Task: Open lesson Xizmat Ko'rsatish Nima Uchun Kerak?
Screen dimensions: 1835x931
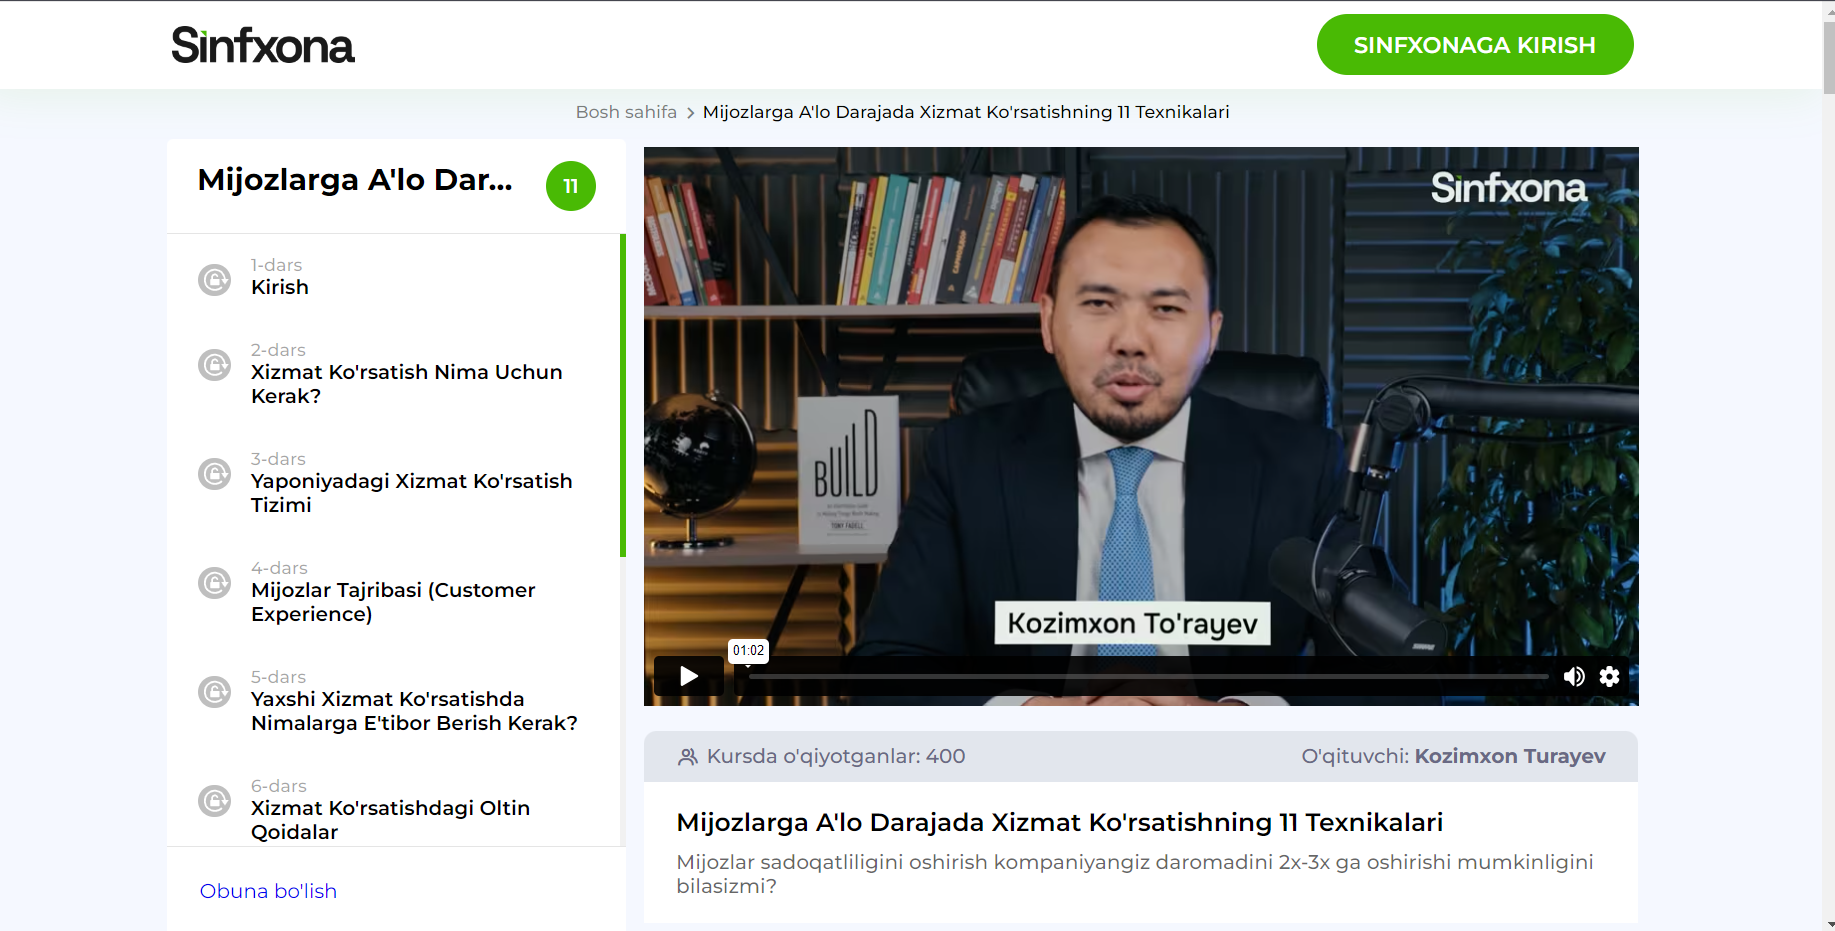Action: coord(406,384)
